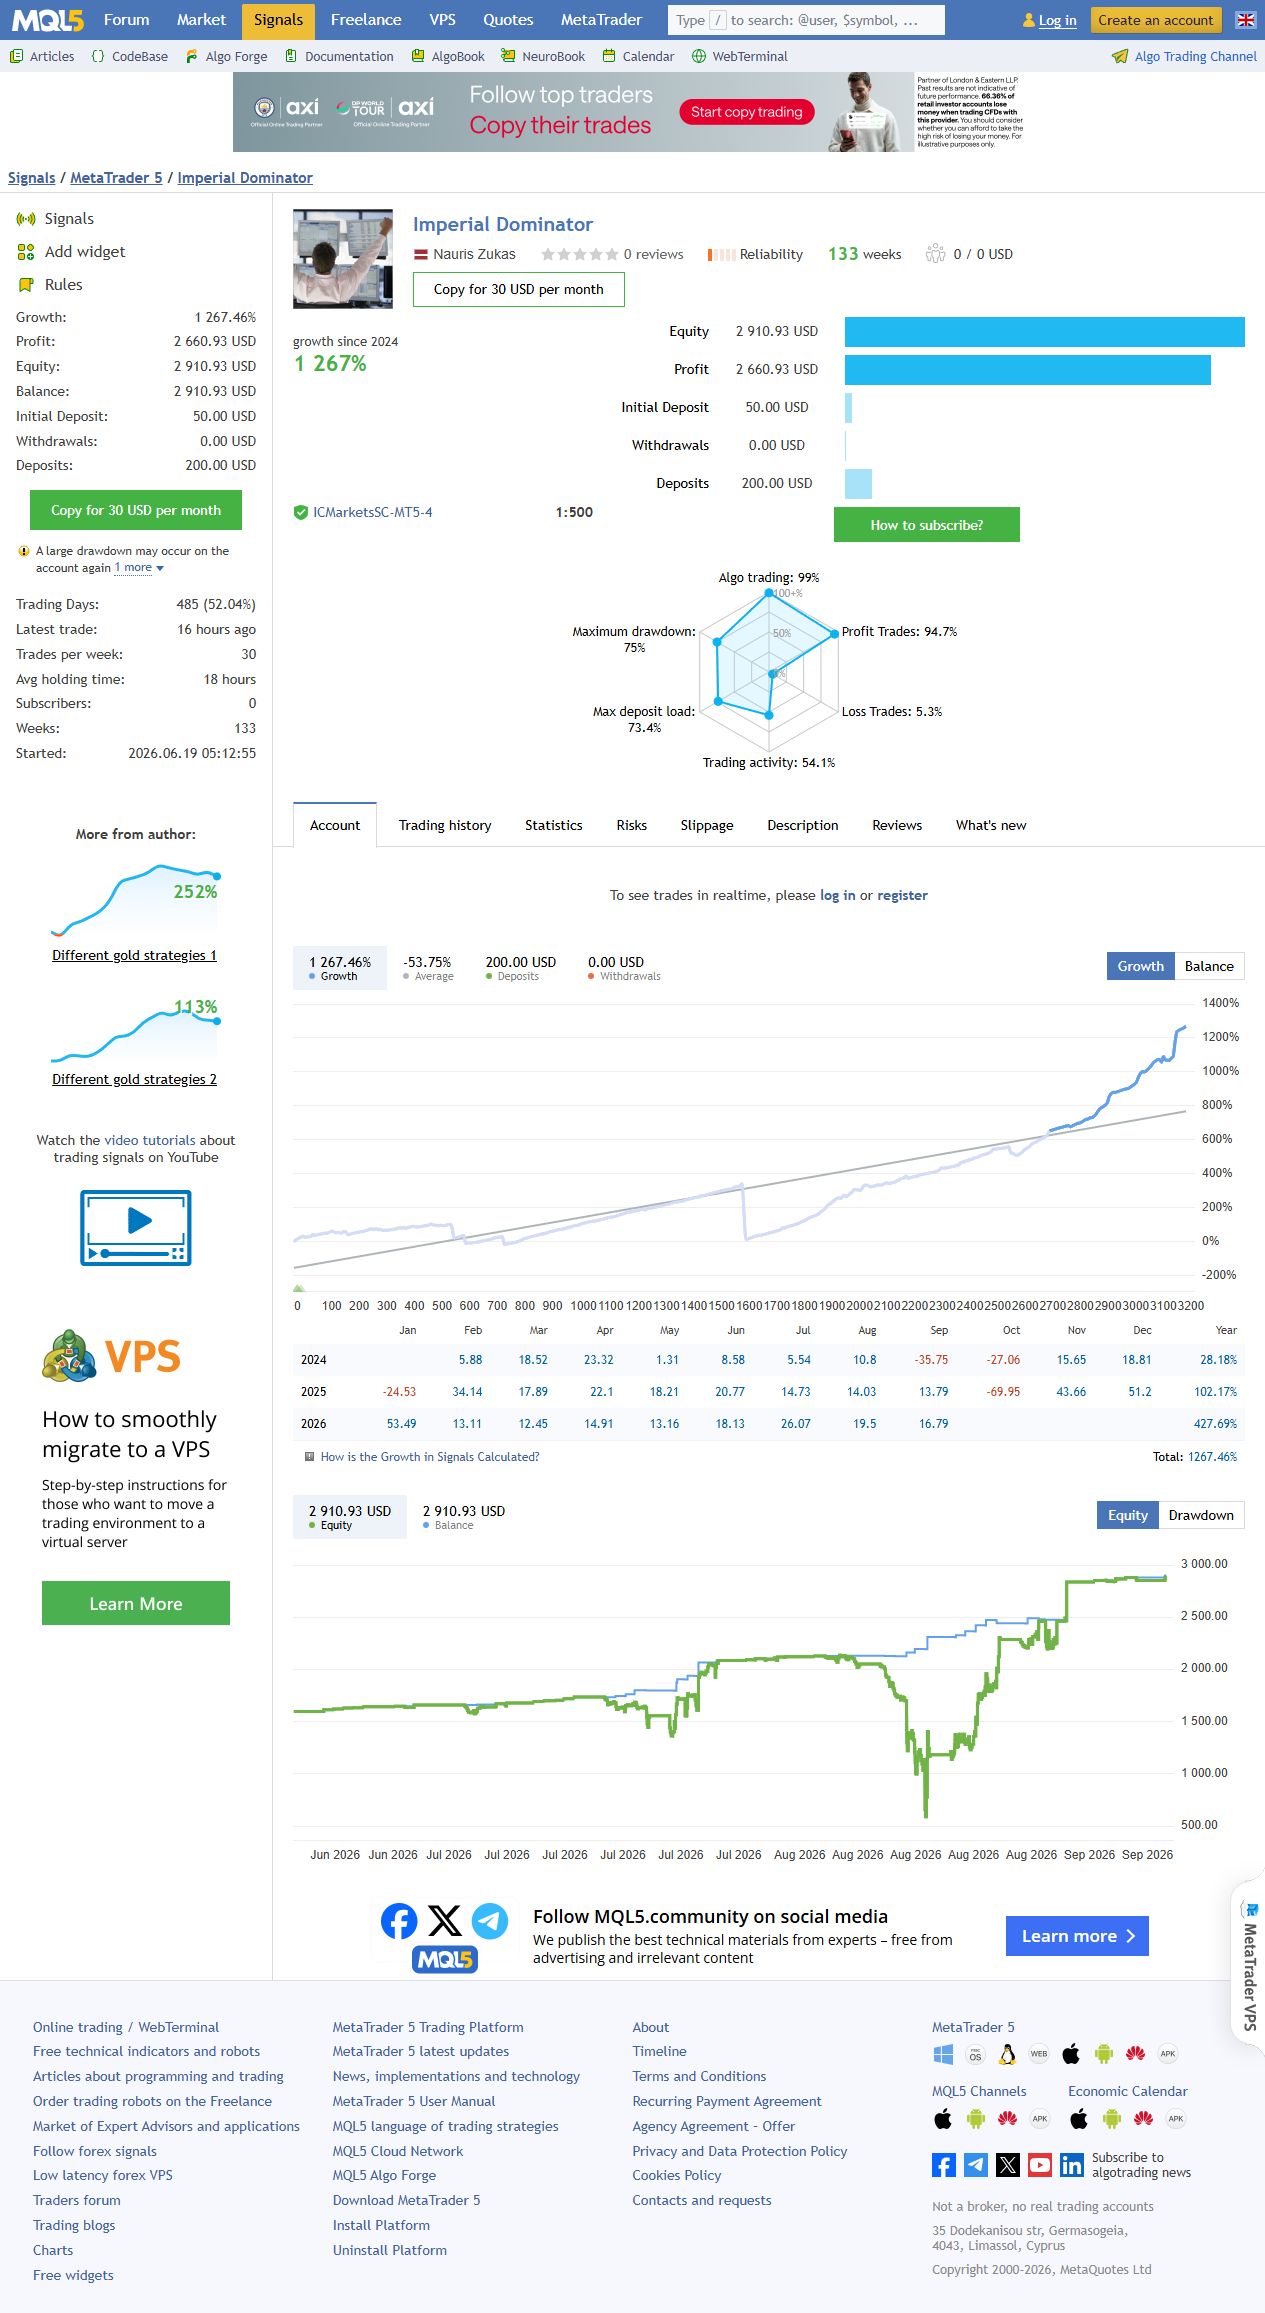The width and height of the screenshot is (1265, 2313).
Task: Click large Facebook icon in social banner
Action: click(x=399, y=1921)
